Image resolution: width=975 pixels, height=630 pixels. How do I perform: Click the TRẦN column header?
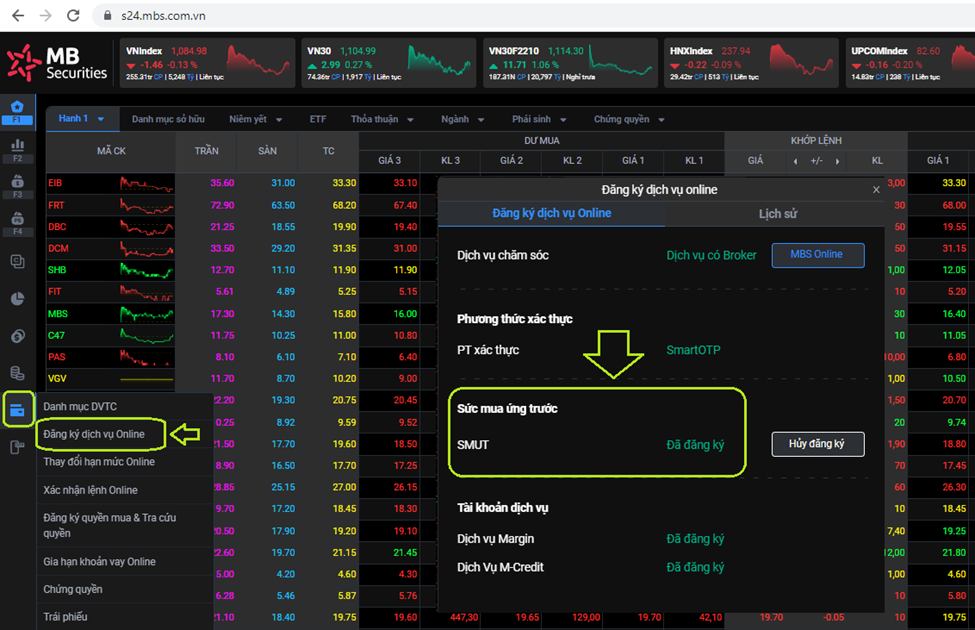(x=206, y=151)
